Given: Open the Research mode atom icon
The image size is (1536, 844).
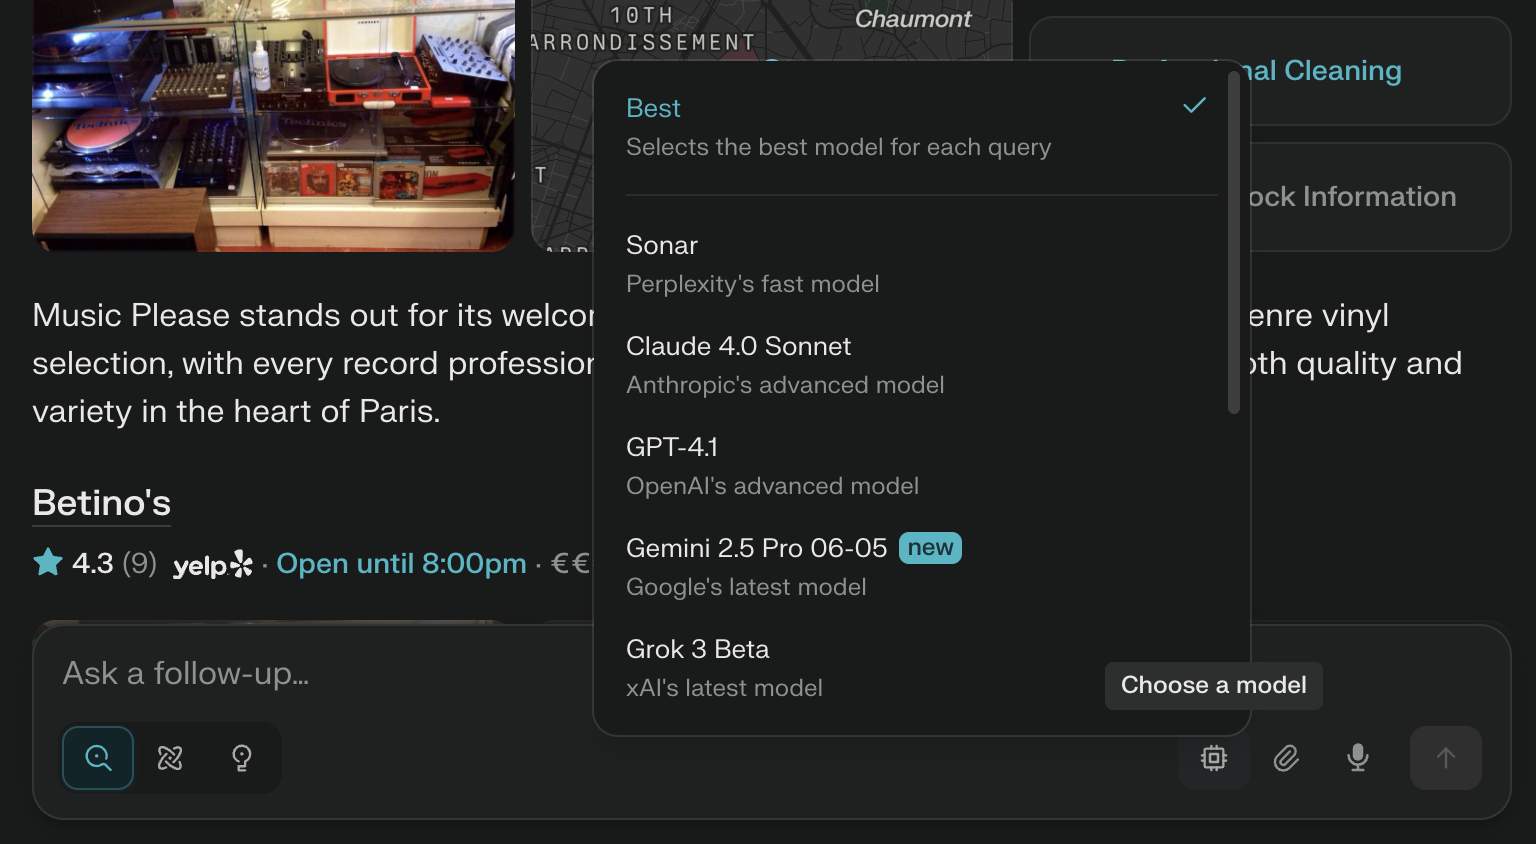Looking at the screenshot, I should coord(169,758).
